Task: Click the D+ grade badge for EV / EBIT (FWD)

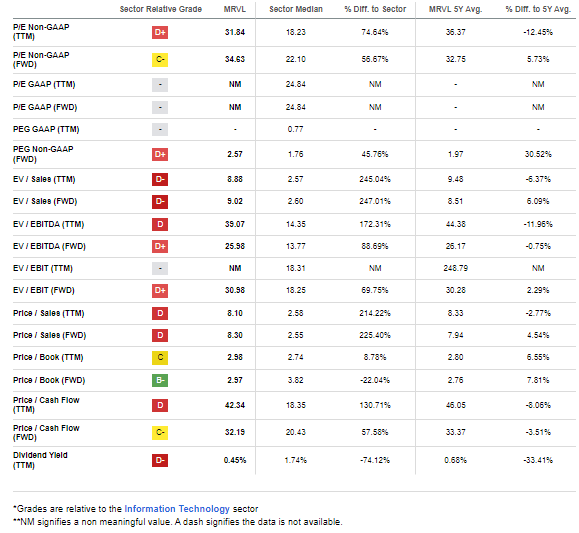Action: [160, 291]
